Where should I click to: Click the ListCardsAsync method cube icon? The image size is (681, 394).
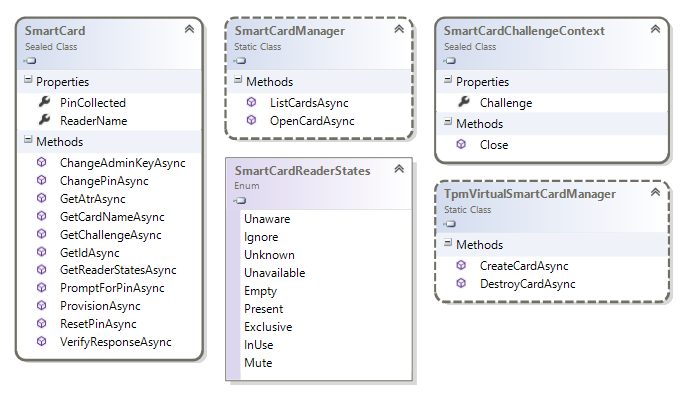(x=251, y=102)
